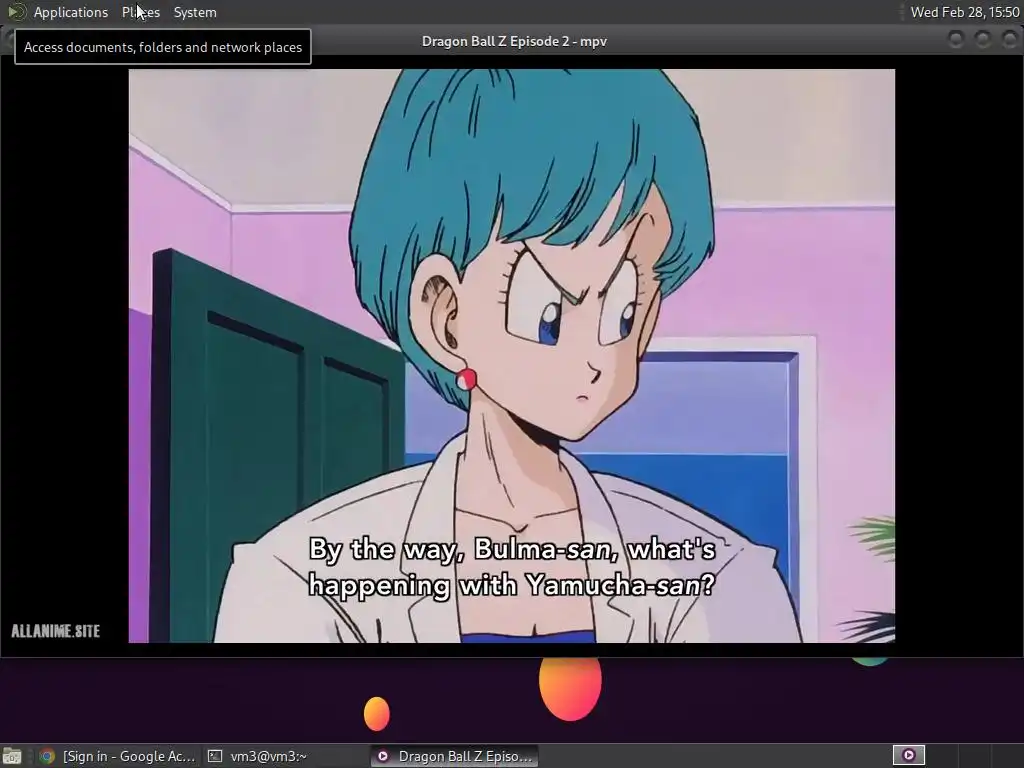The width and height of the screenshot is (1024, 768).
Task: Click the Show Desktop icon in the bottom panel
Action: tap(12, 756)
